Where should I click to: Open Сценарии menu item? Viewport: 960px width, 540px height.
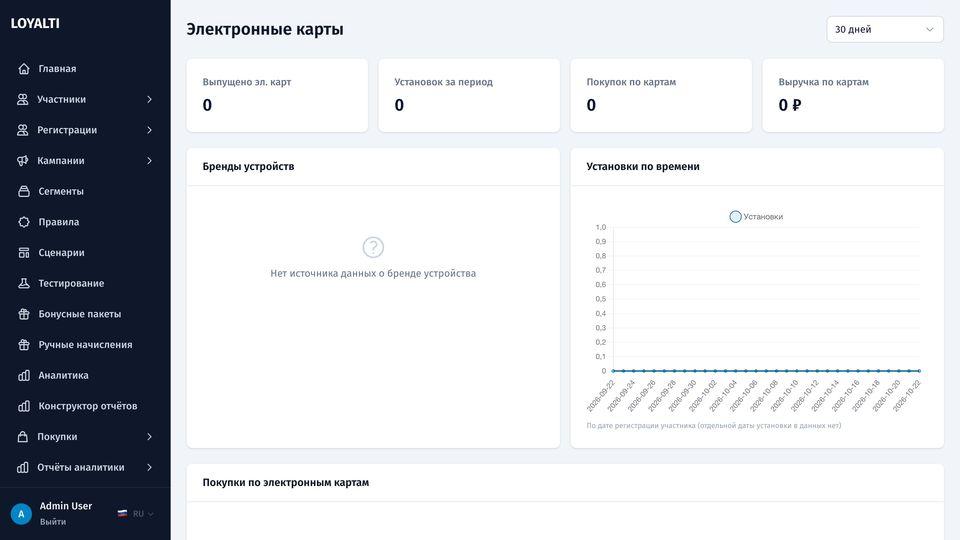pyautogui.click(x=85, y=252)
